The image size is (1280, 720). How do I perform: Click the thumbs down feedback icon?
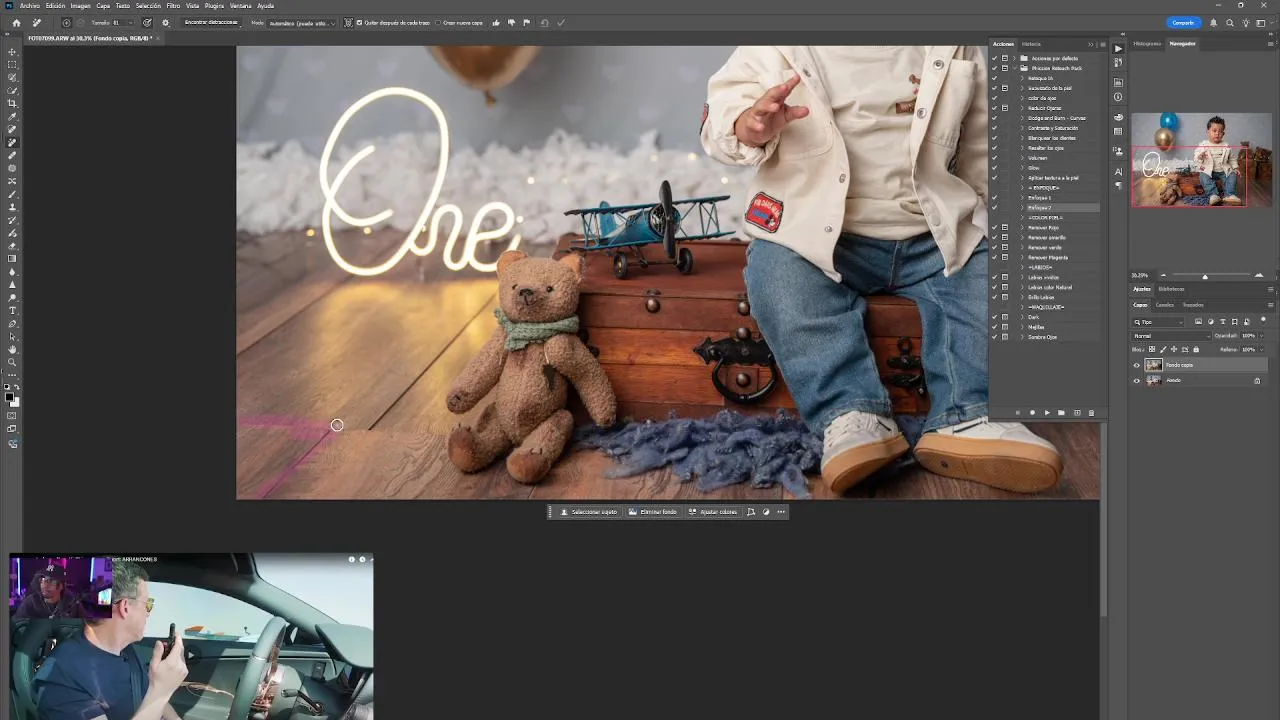(x=511, y=22)
